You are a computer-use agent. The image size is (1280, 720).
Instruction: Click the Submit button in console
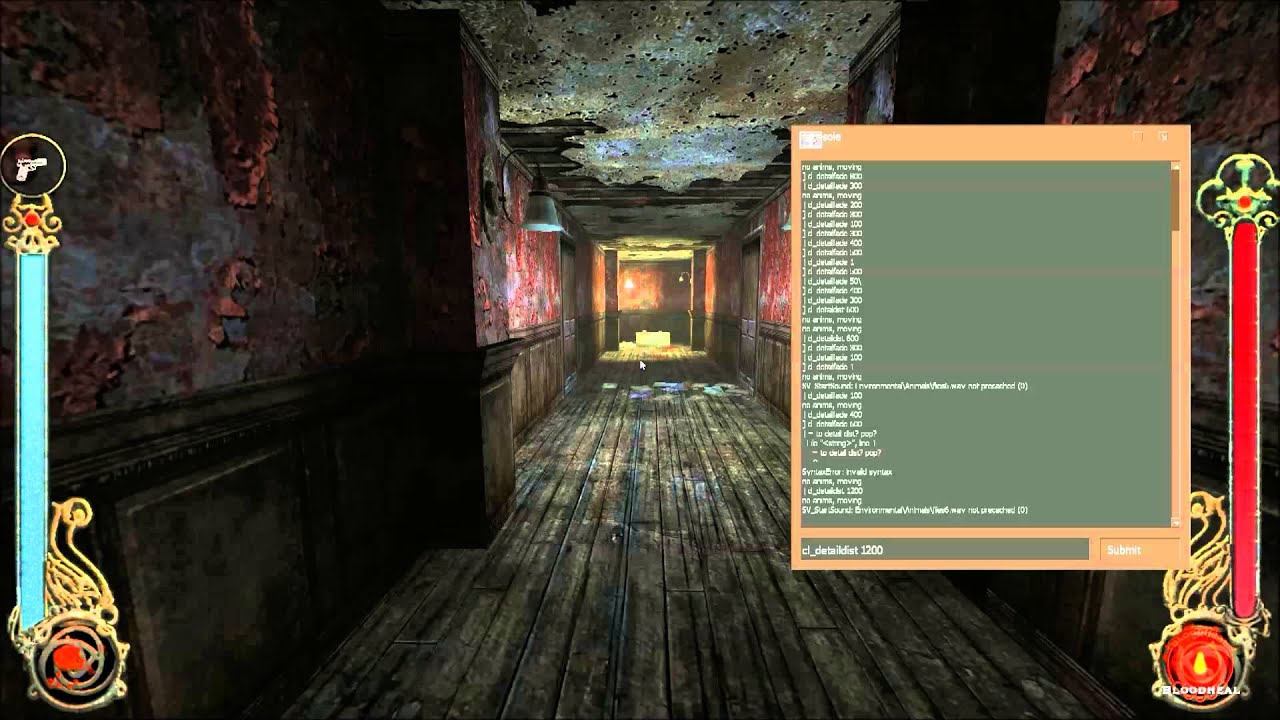(1138, 549)
